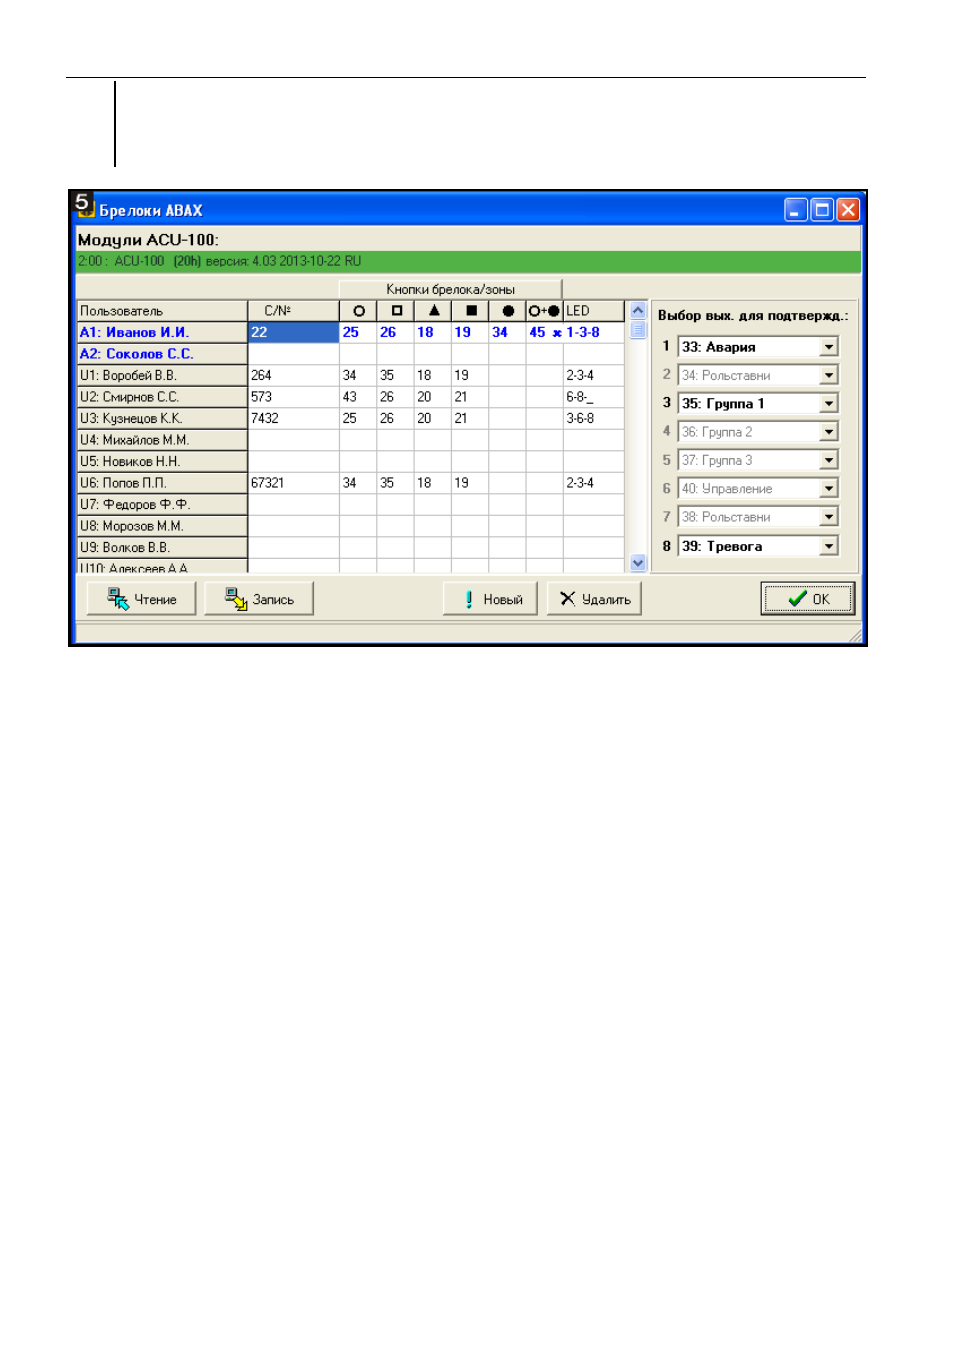The height and width of the screenshot is (1350, 955).
Task: Click the filled square button column header
Action: (470, 311)
